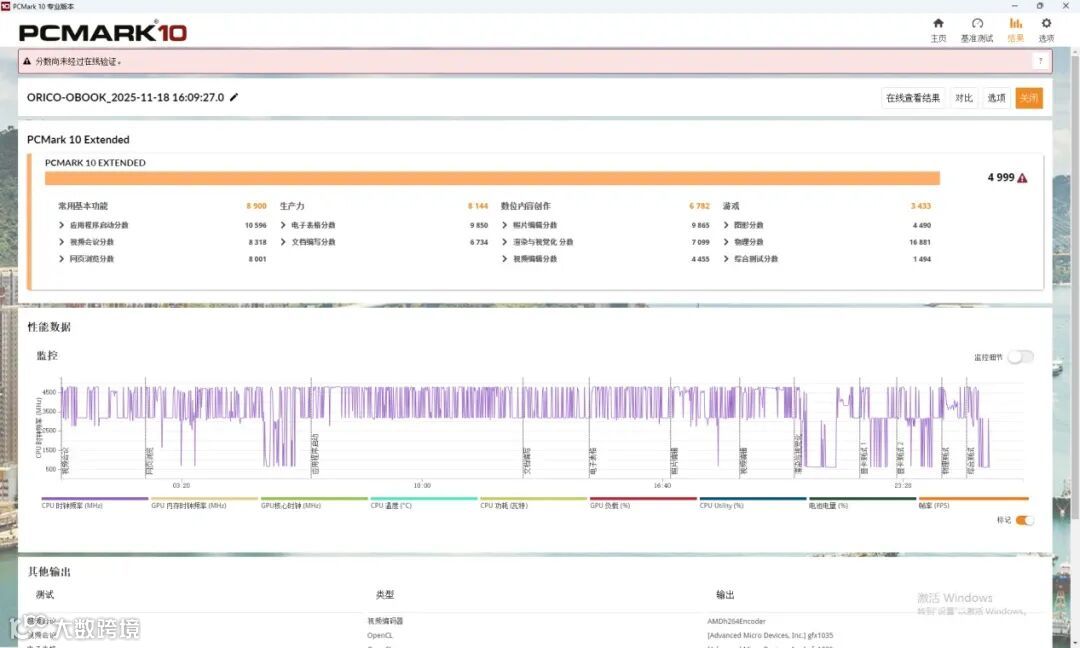Click the orange PCMark 10 Extended score bar
This screenshot has width=1080, height=648.
coord(492,178)
